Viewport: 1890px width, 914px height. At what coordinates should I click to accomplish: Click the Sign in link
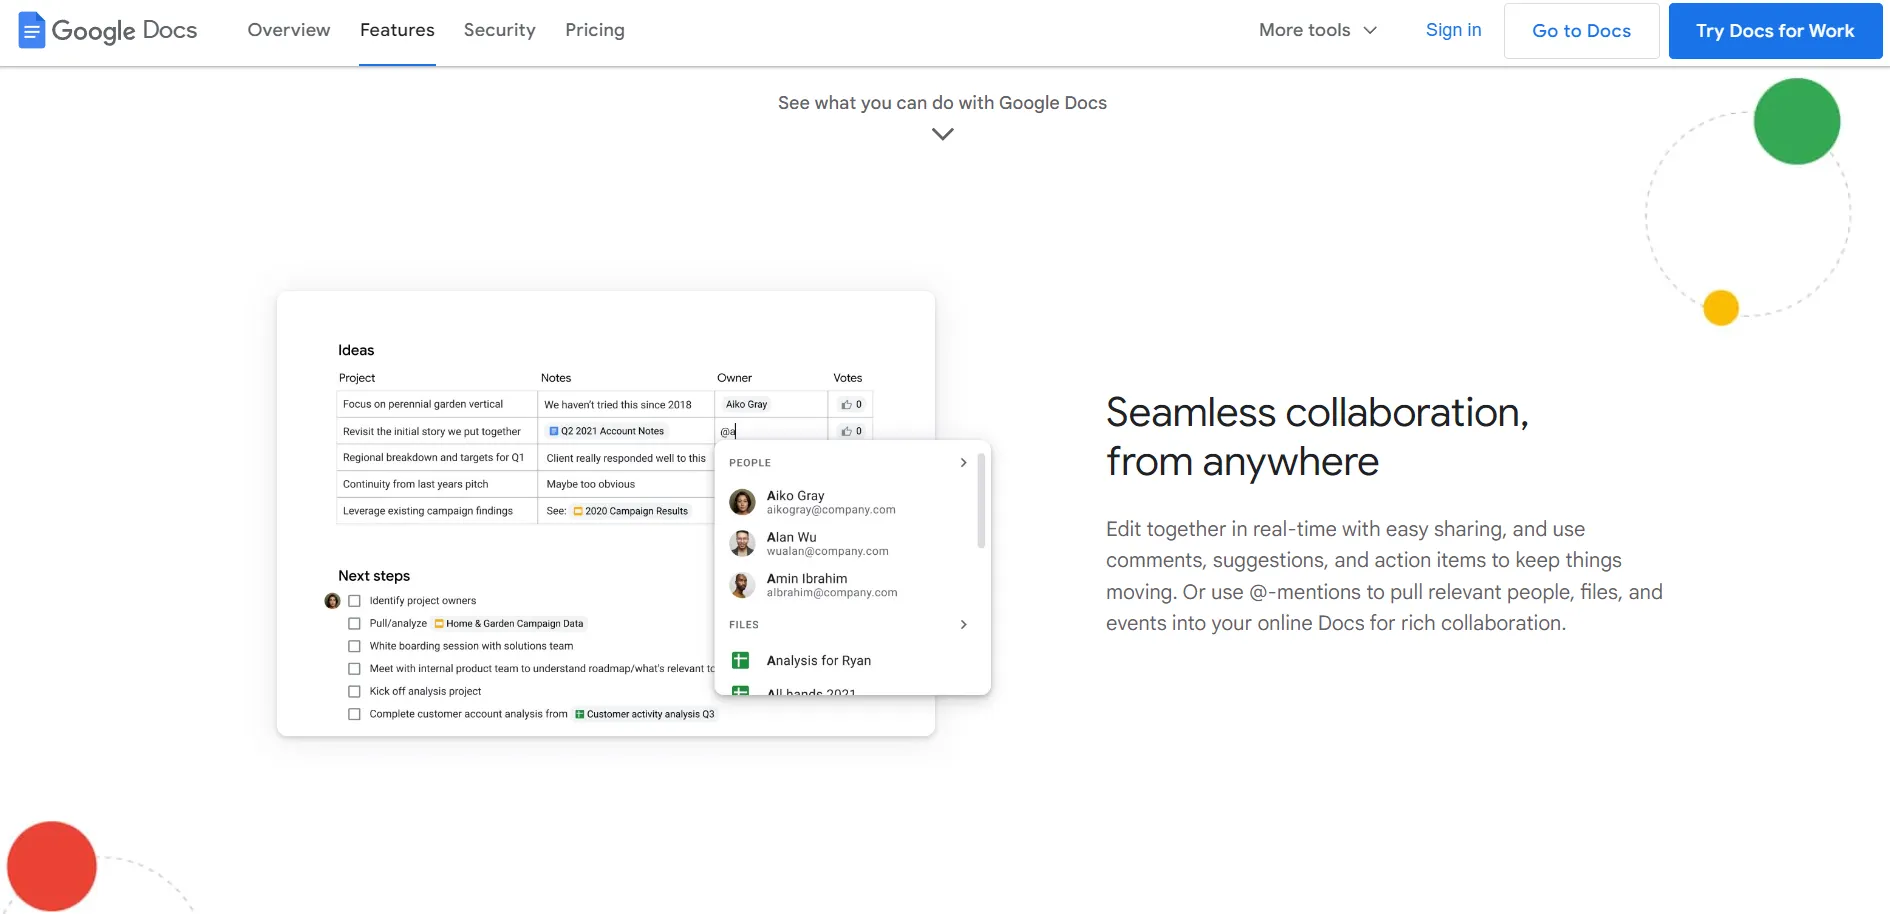click(x=1453, y=30)
